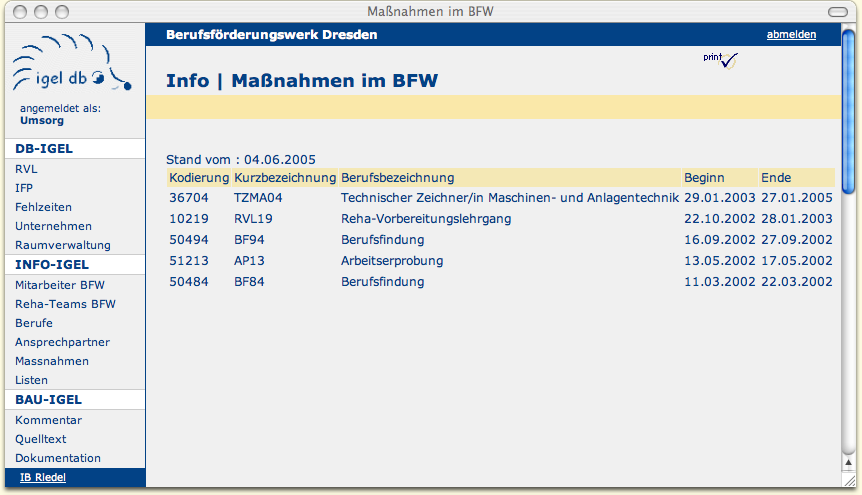Screen dimensions: 862x495
Task: Select code 10219 cell
Action: [x=189, y=219]
